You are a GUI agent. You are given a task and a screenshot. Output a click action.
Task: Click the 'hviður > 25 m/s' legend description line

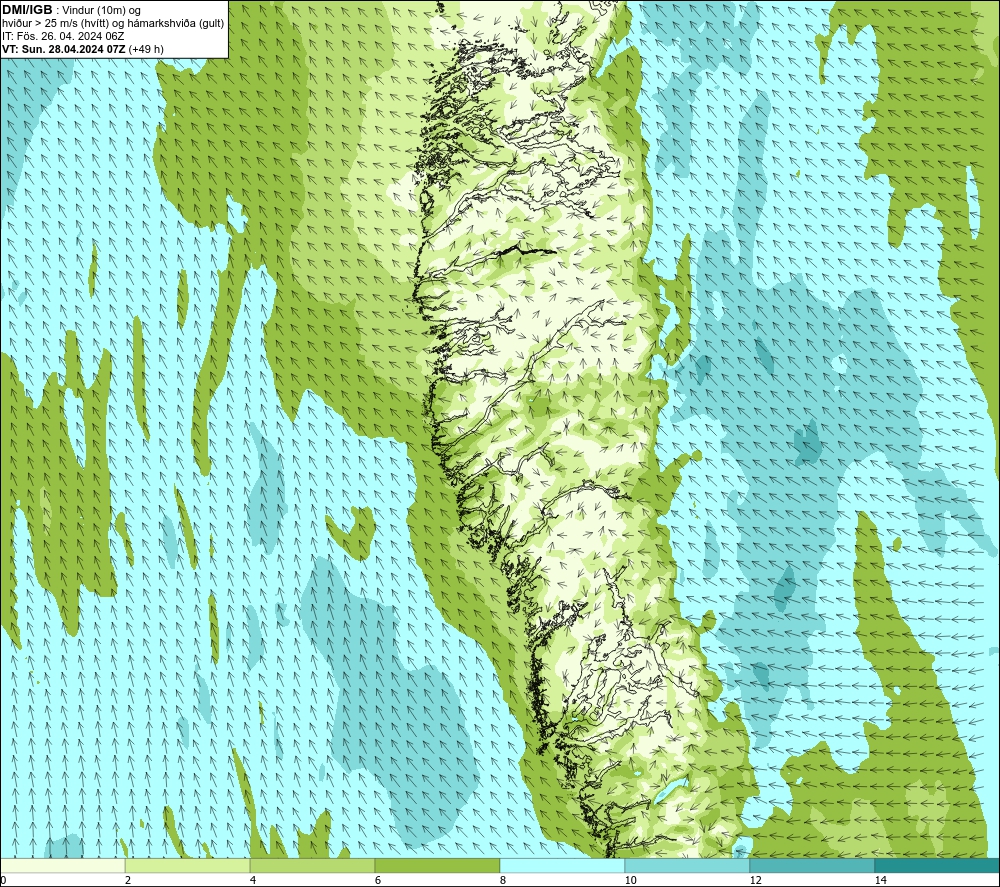pos(113,24)
